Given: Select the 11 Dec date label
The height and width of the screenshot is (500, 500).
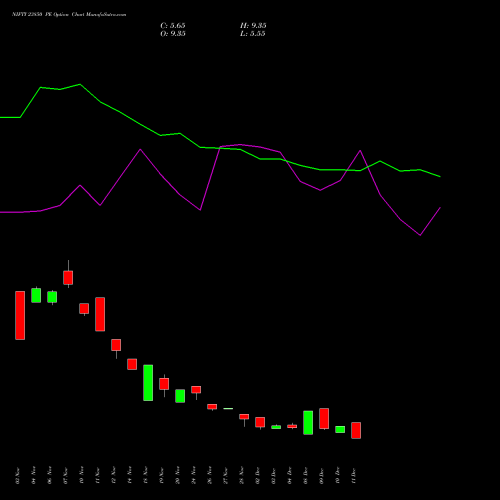Looking at the screenshot, I should click(x=353, y=476).
